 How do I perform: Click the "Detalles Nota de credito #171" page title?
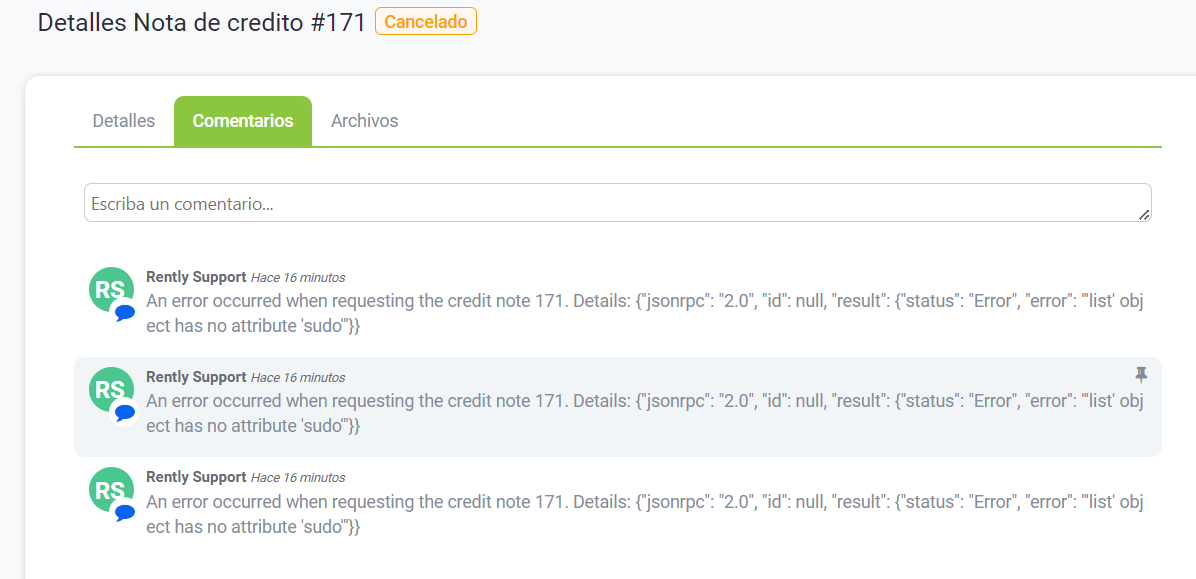pos(202,23)
